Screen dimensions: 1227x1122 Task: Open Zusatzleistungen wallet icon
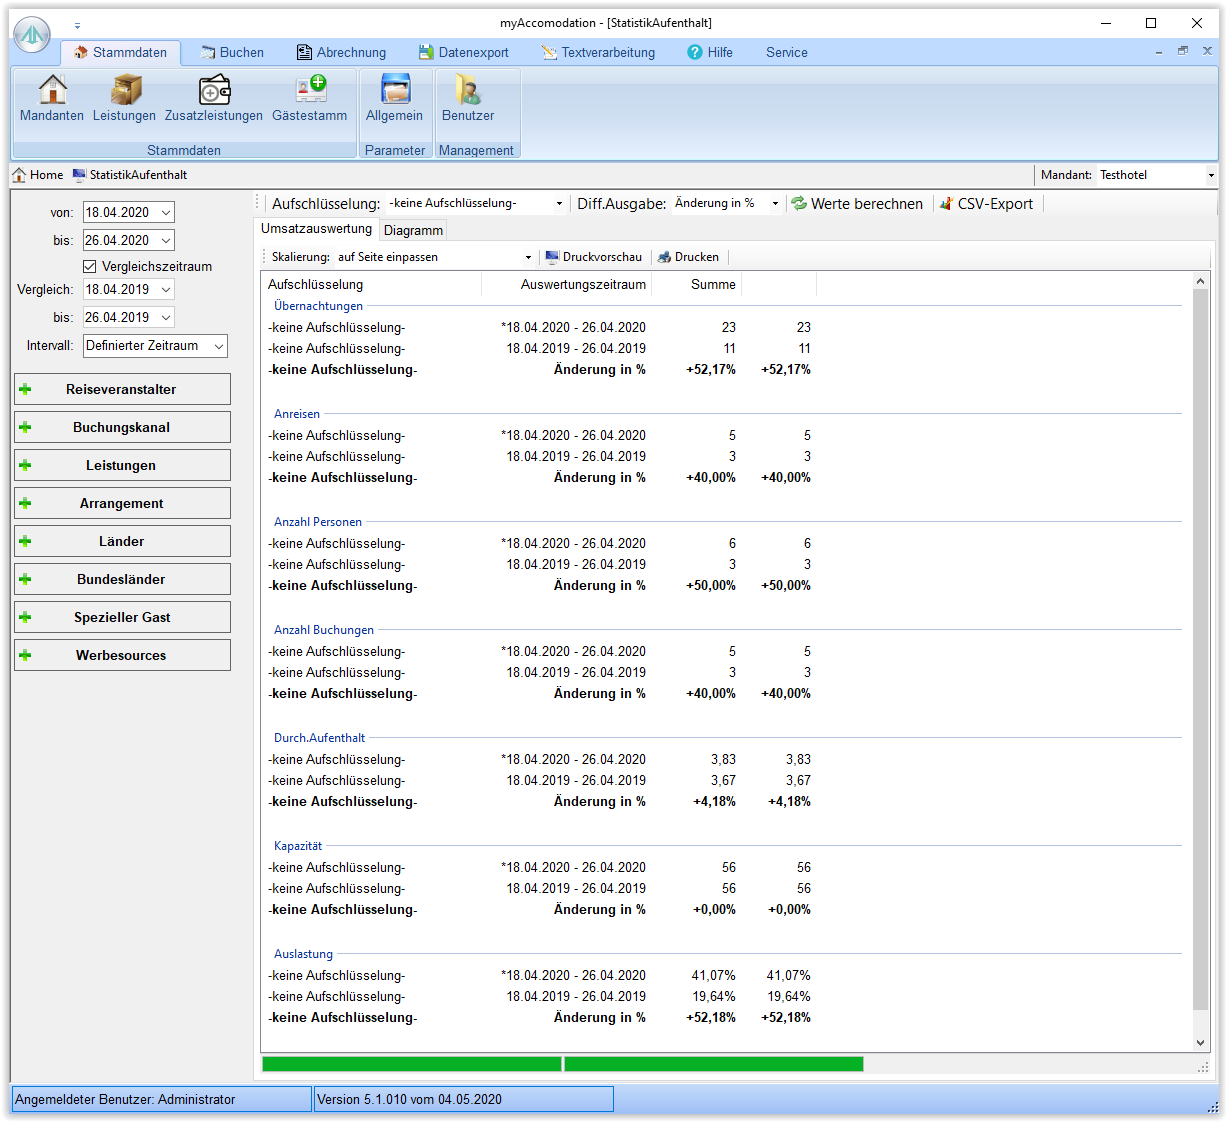tap(214, 91)
